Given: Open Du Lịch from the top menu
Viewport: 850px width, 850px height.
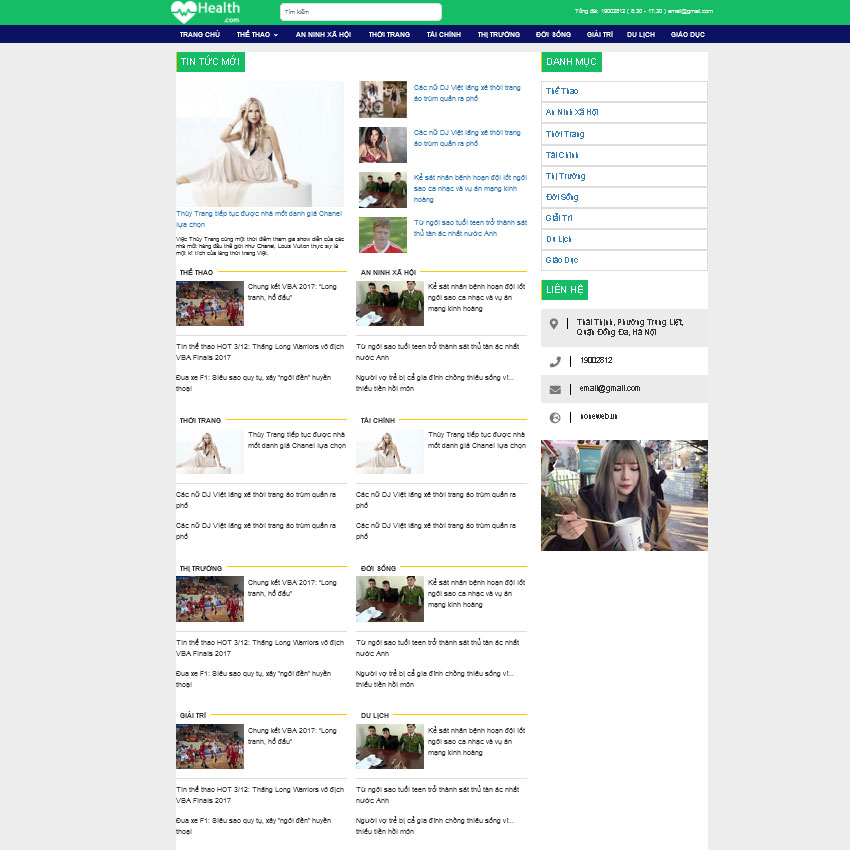Looking at the screenshot, I should pyautogui.click(x=641, y=34).
